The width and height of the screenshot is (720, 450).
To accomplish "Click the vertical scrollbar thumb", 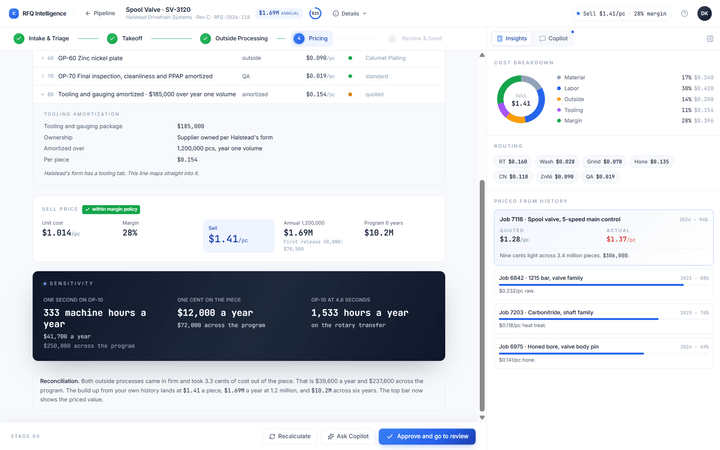I will tap(482, 296).
